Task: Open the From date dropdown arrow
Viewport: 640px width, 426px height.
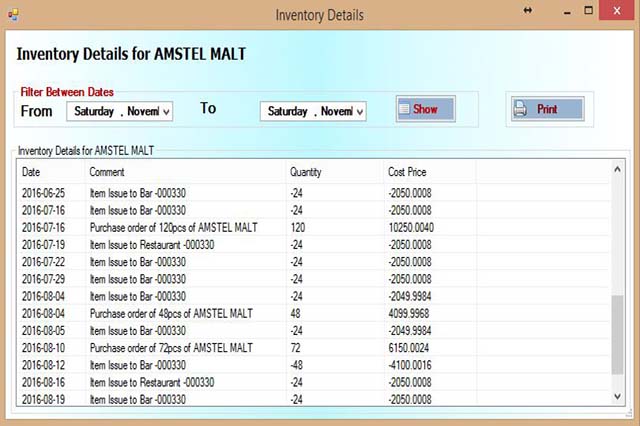Action: point(166,111)
